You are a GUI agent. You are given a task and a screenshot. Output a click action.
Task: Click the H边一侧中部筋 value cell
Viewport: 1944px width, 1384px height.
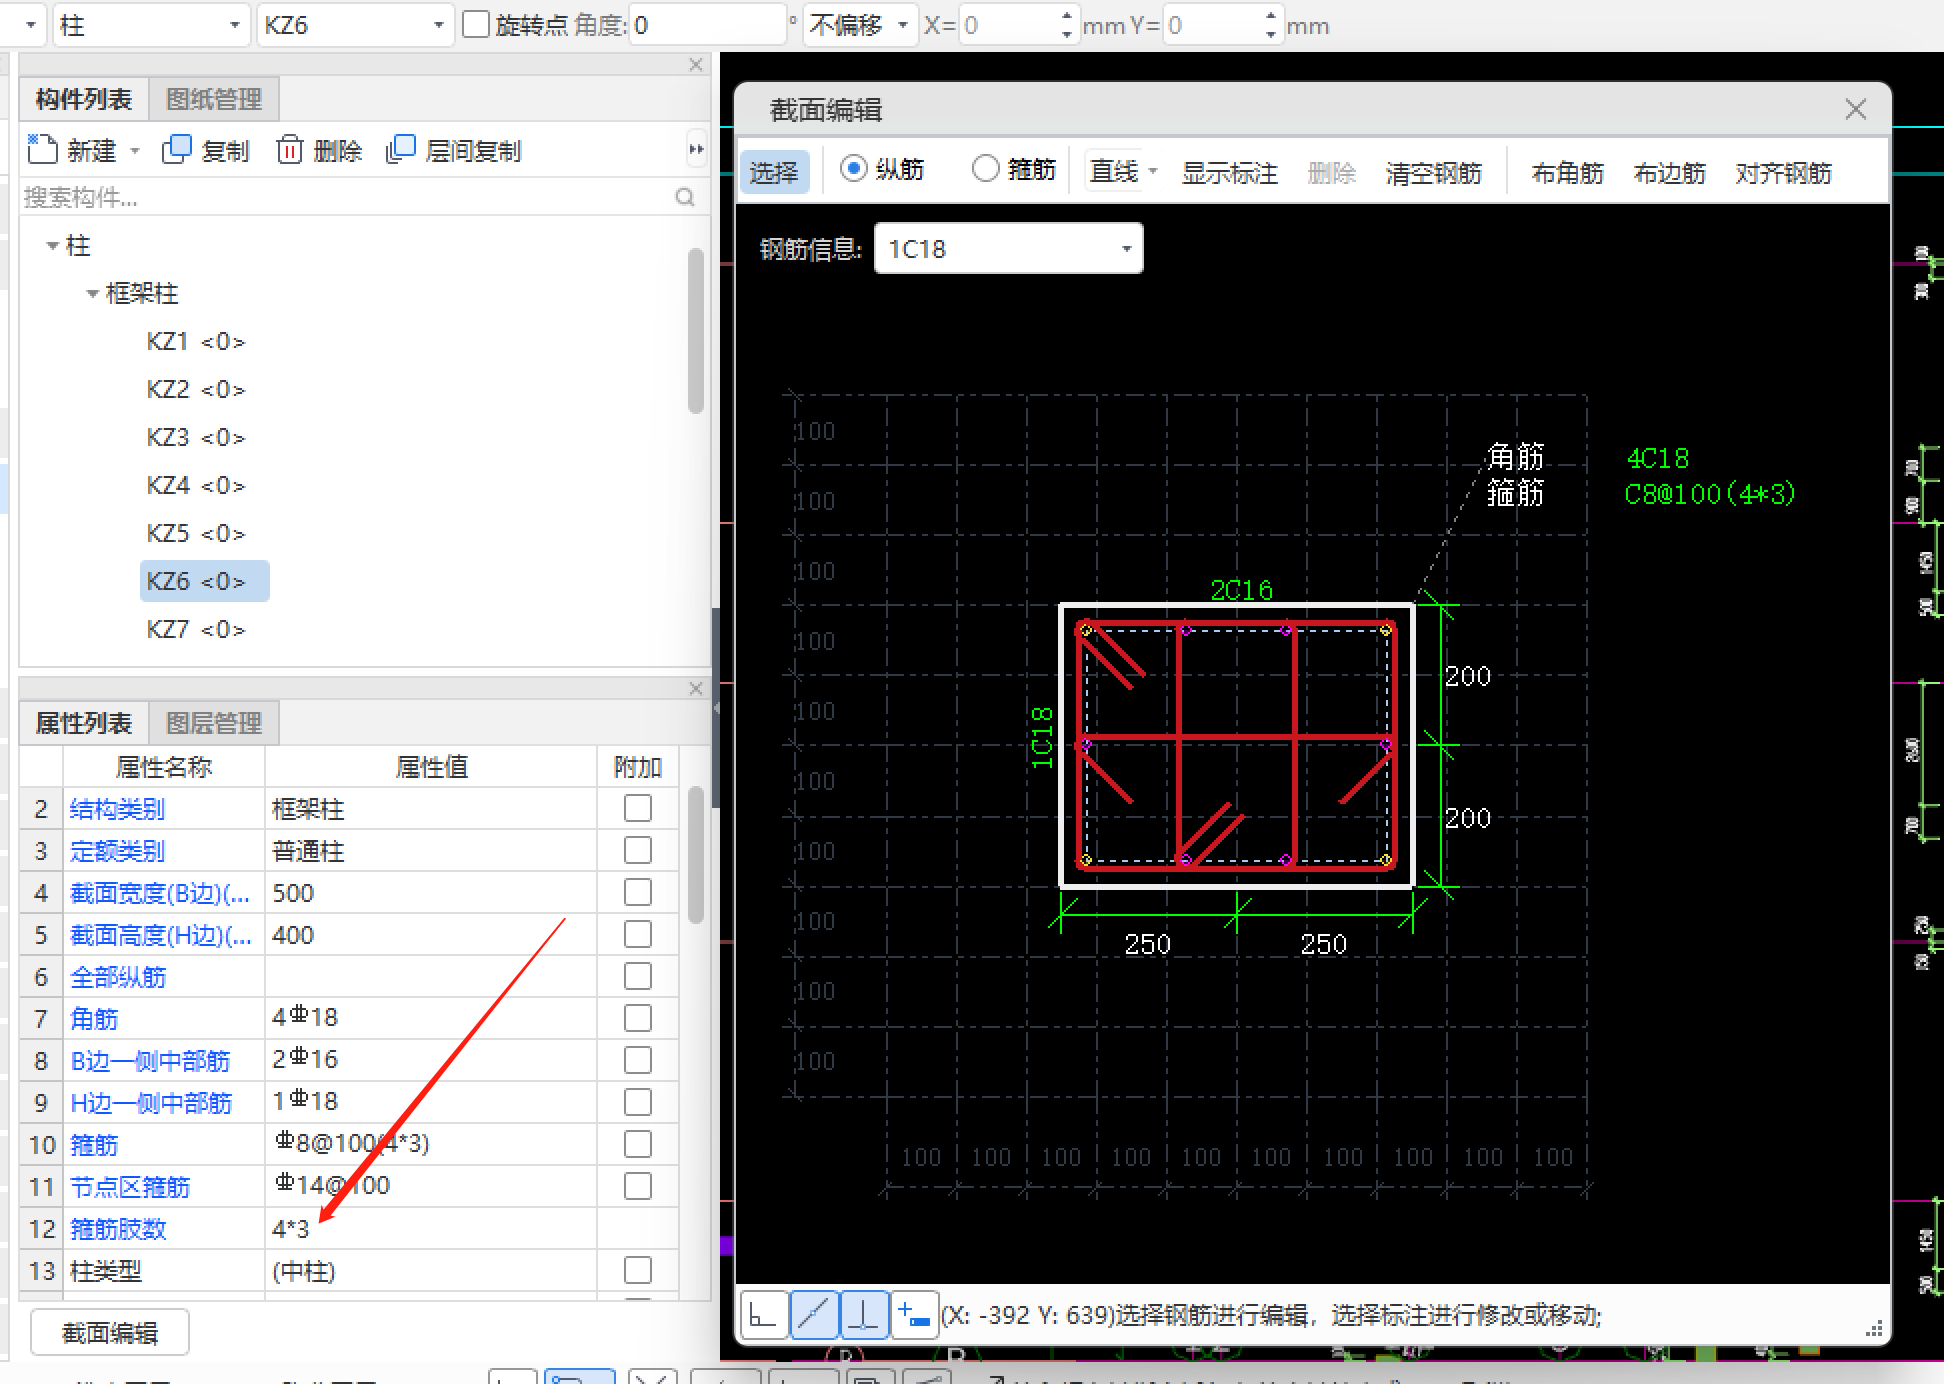[430, 1102]
